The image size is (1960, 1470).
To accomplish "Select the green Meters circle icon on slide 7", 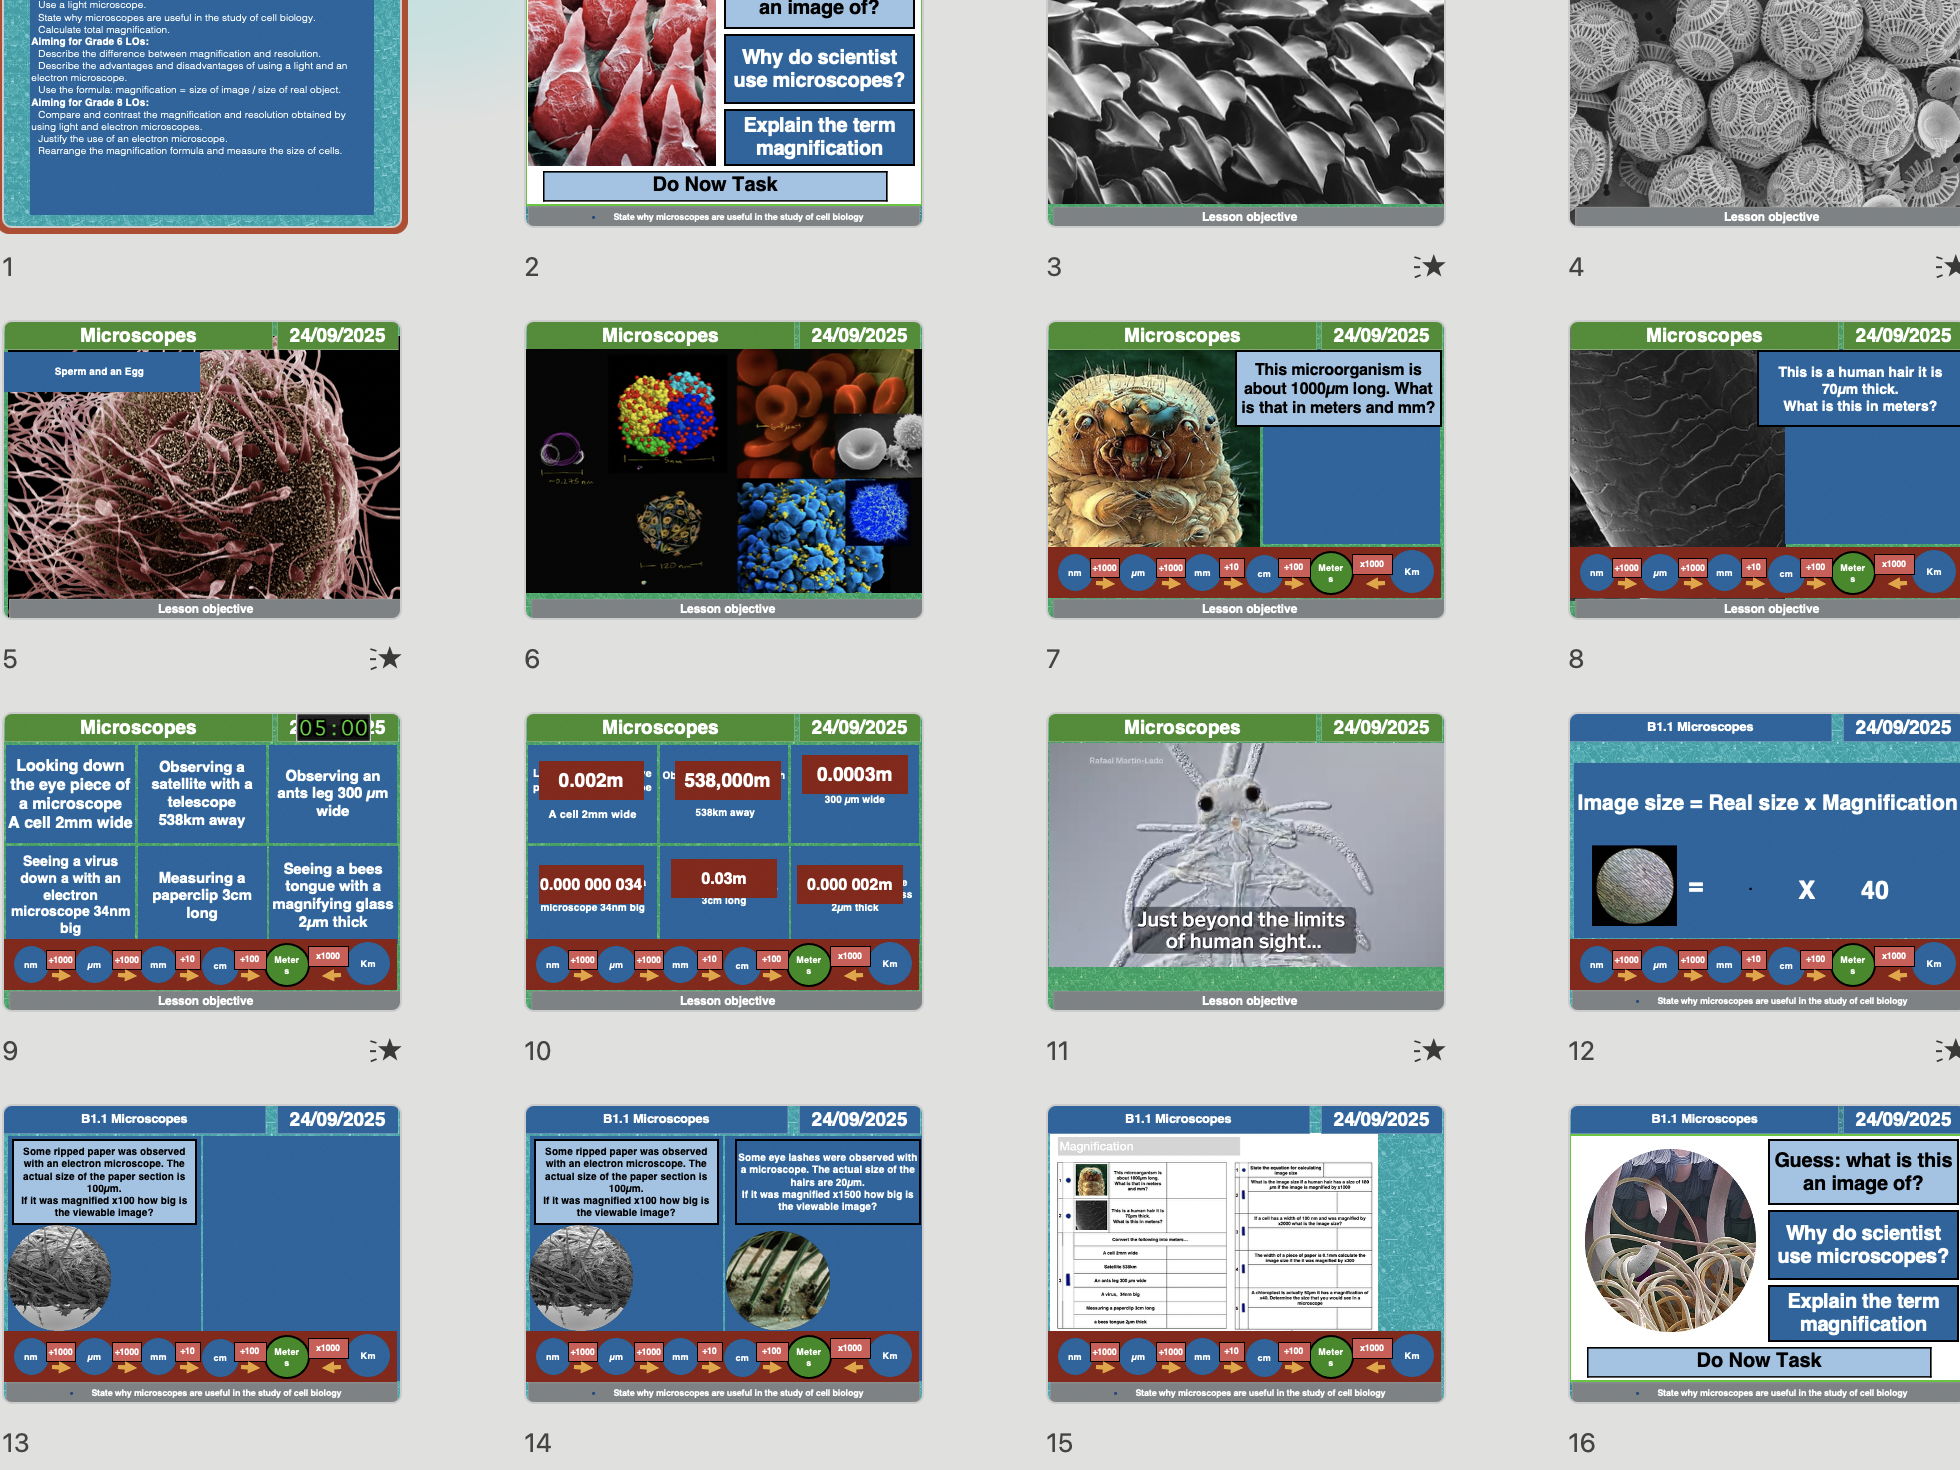I will click(x=1330, y=572).
